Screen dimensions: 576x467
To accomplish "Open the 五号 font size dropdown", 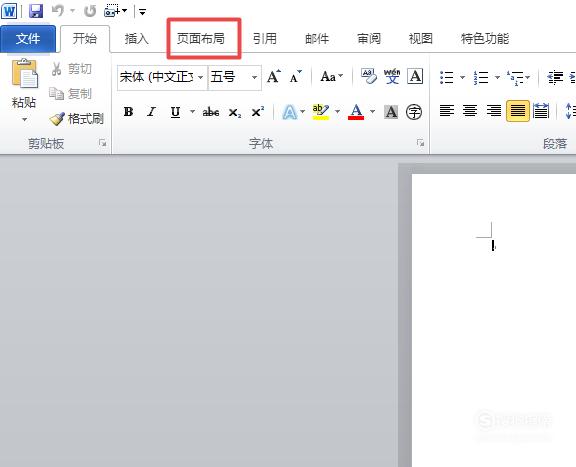I will (x=254, y=78).
